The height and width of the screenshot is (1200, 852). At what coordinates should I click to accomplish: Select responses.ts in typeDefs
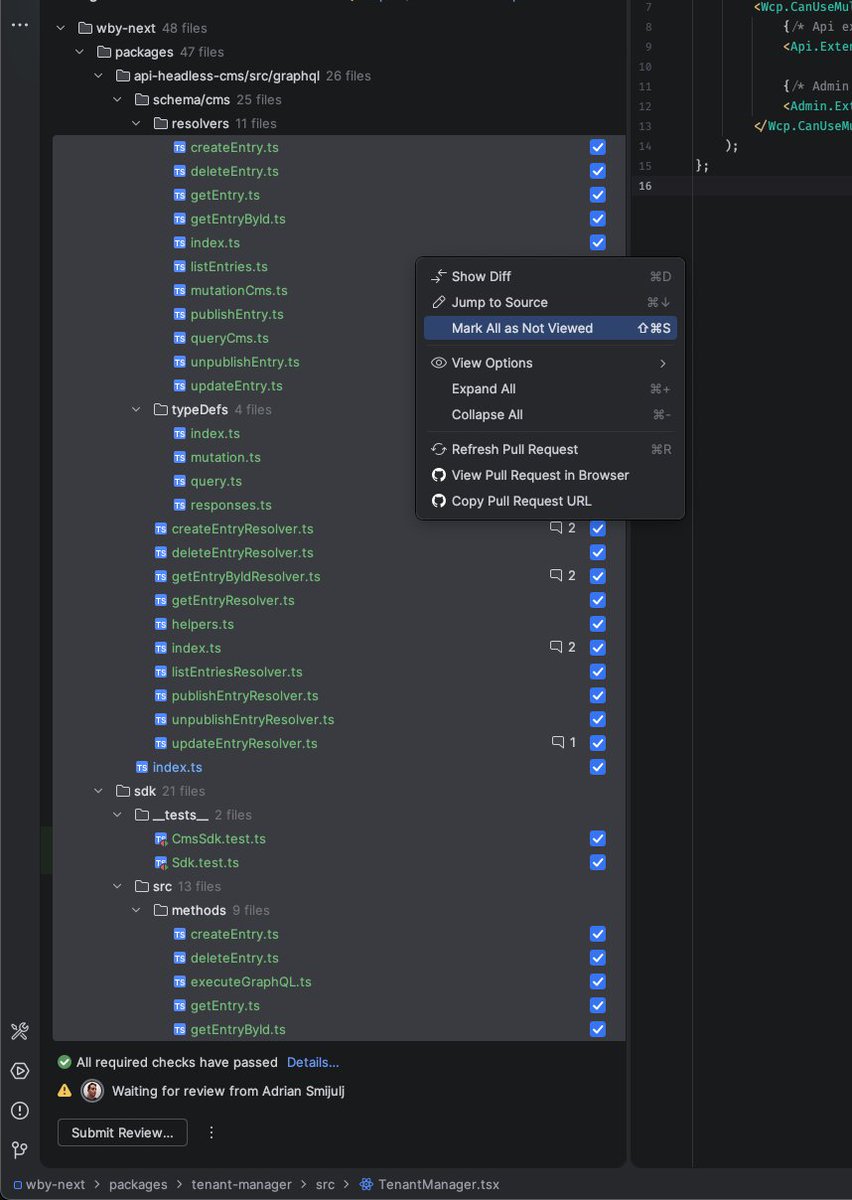pyautogui.click(x=231, y=505)
